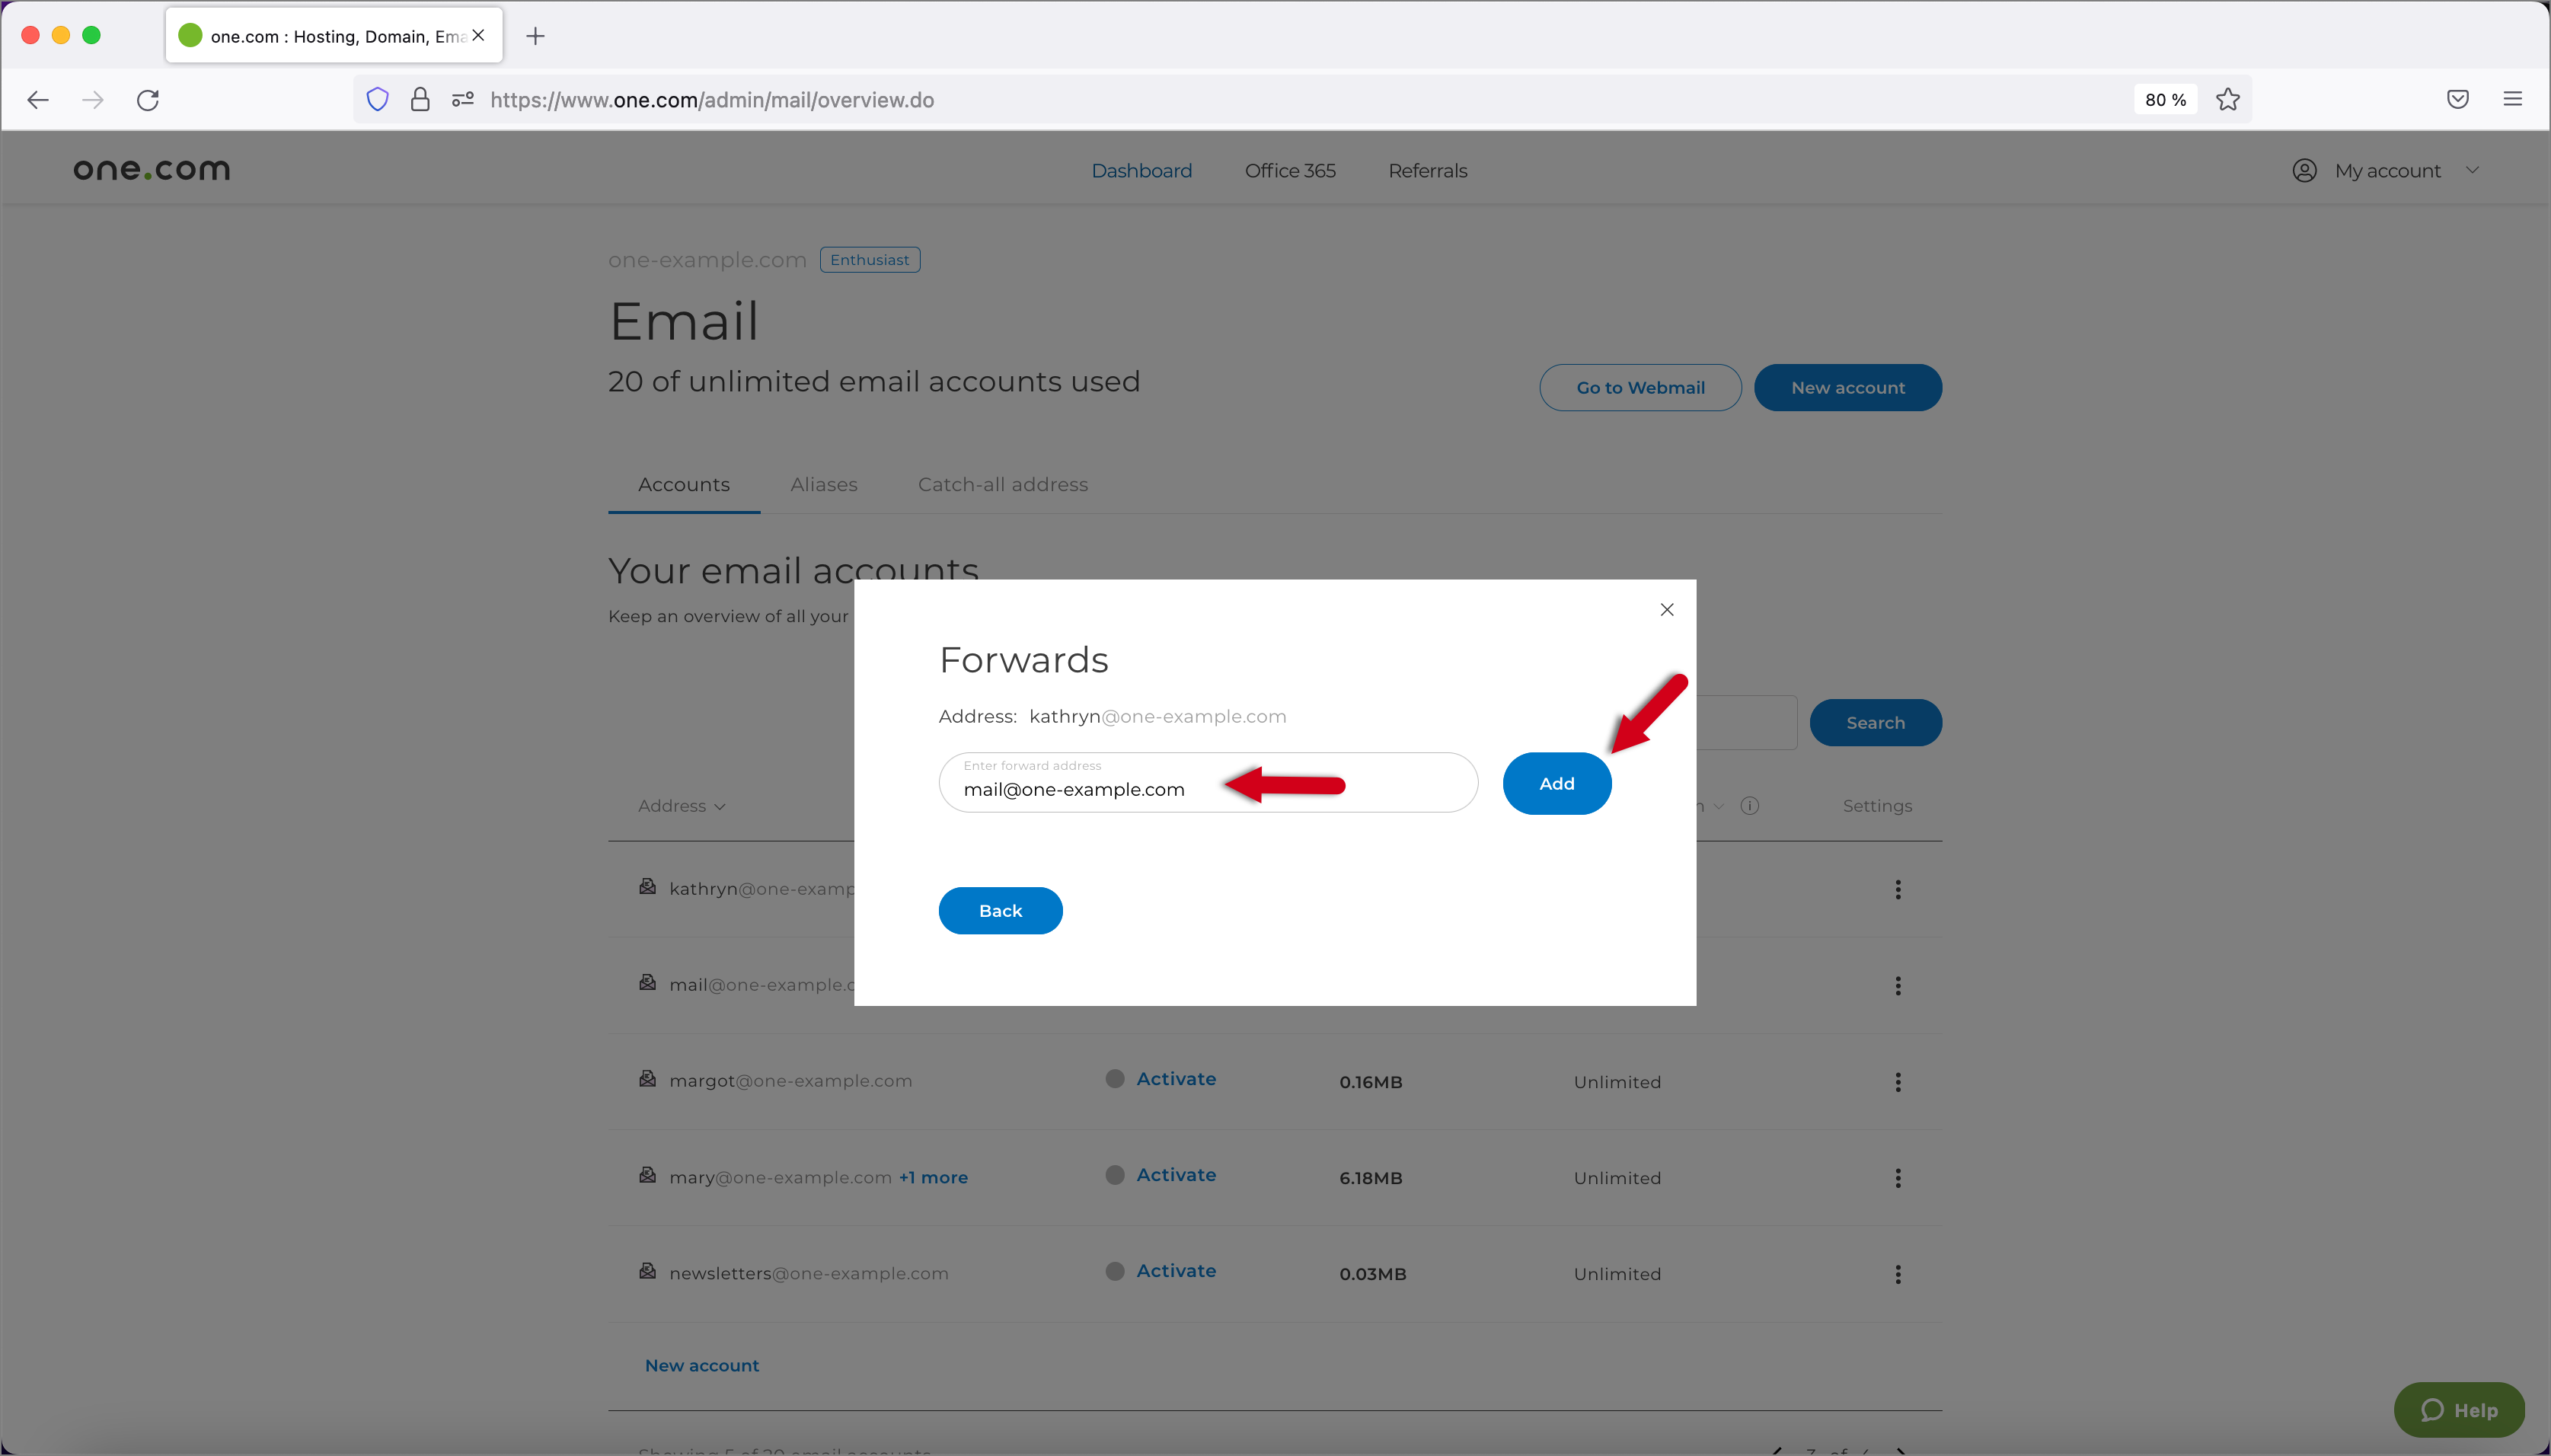Click the email account settings icon for kathryn
The image size is (2551, 1456).
click(x=1898, y=890)
